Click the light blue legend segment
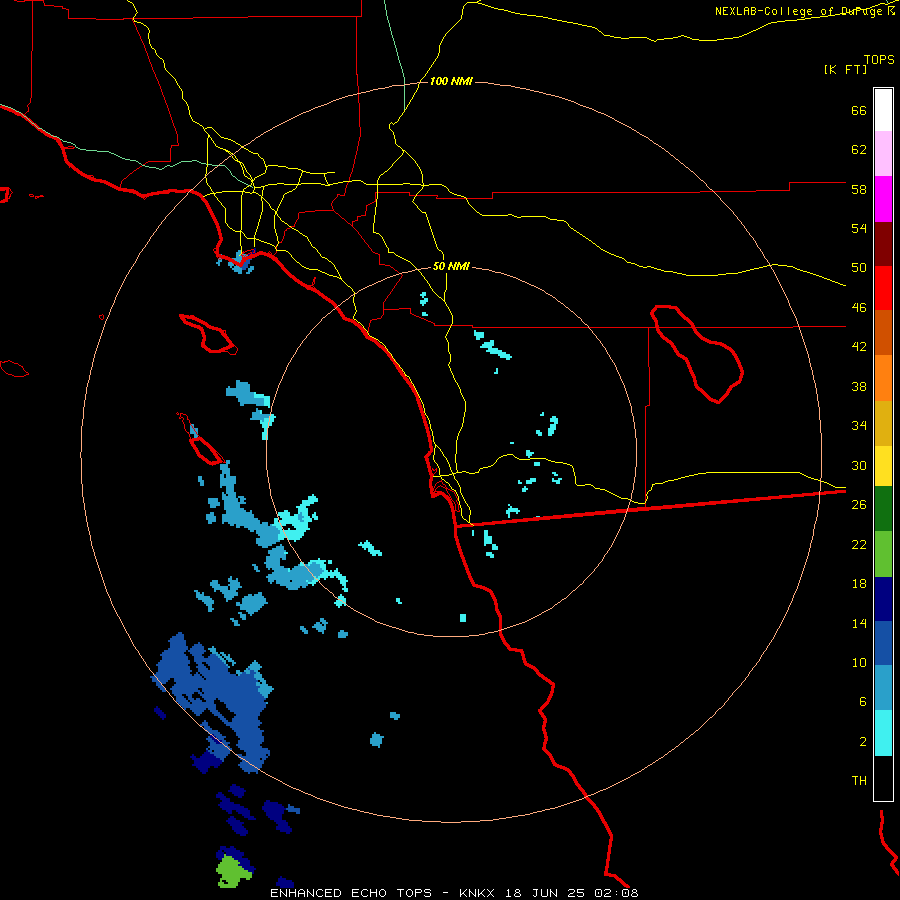The height and width of the screenshot is (900, 900). [x=883, y=688]
